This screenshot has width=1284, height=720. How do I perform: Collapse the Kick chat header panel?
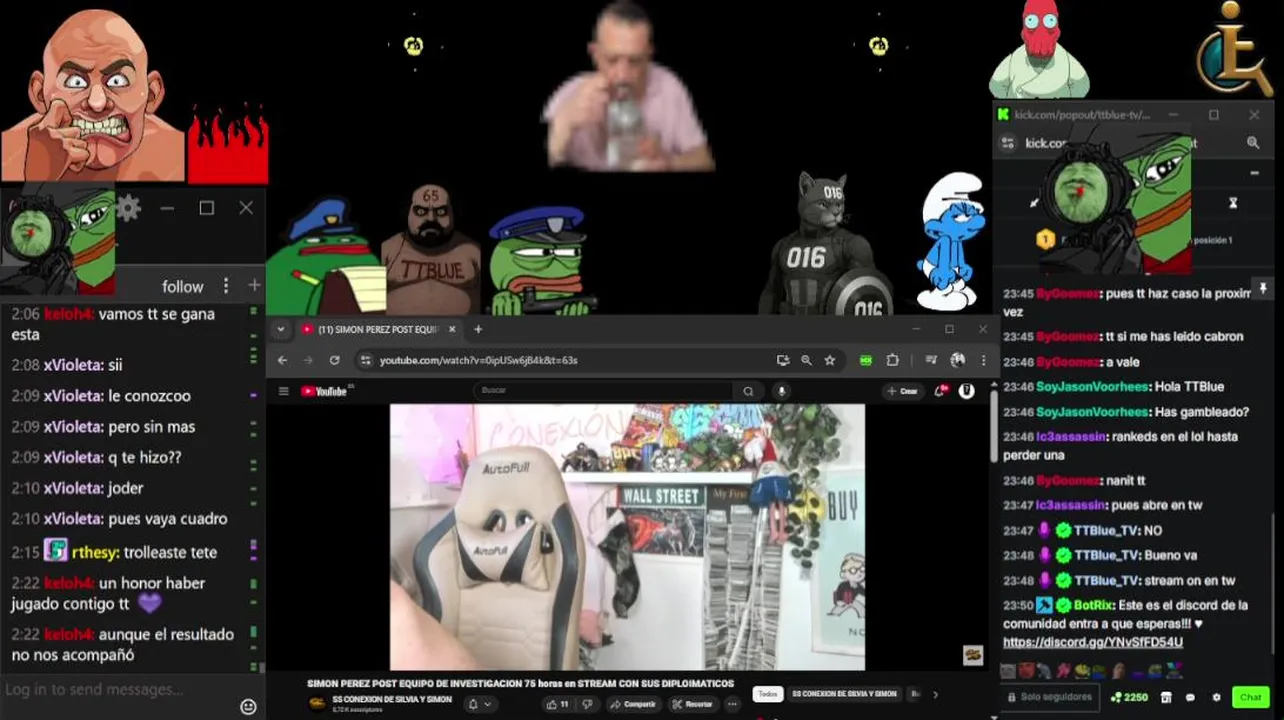[x=1254, y=173]
